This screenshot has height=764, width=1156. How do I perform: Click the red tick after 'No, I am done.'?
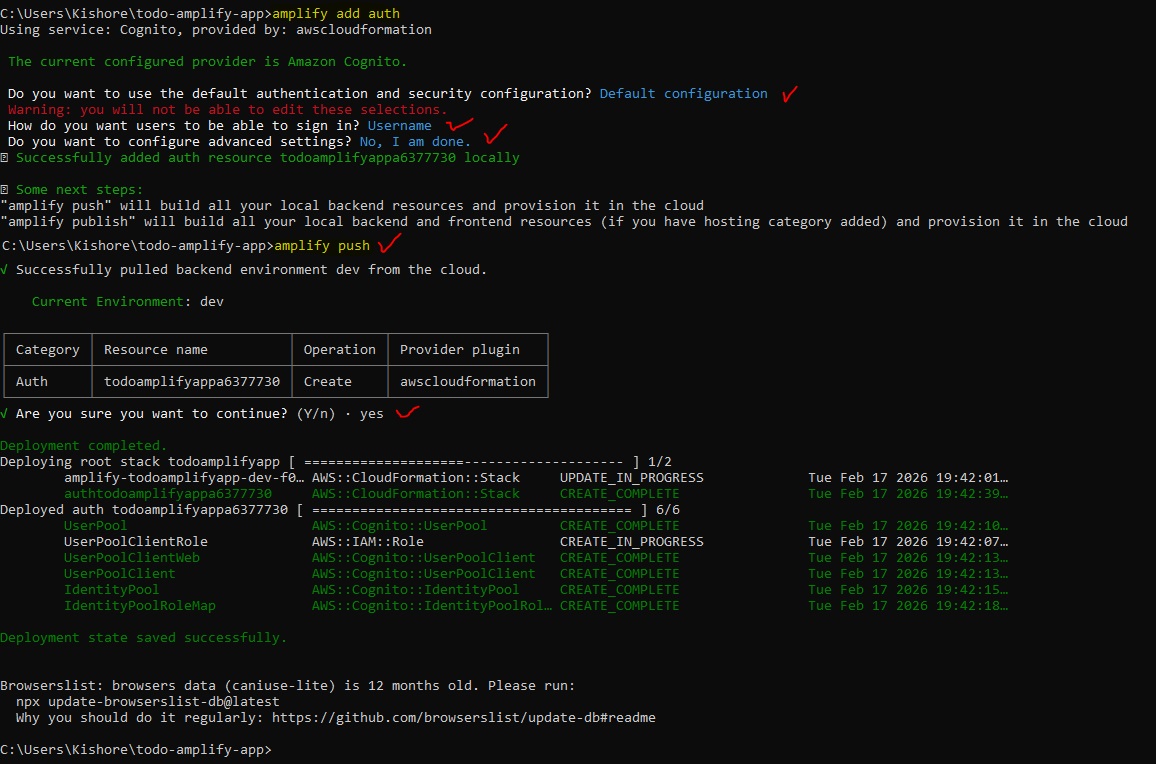[495, 135]
